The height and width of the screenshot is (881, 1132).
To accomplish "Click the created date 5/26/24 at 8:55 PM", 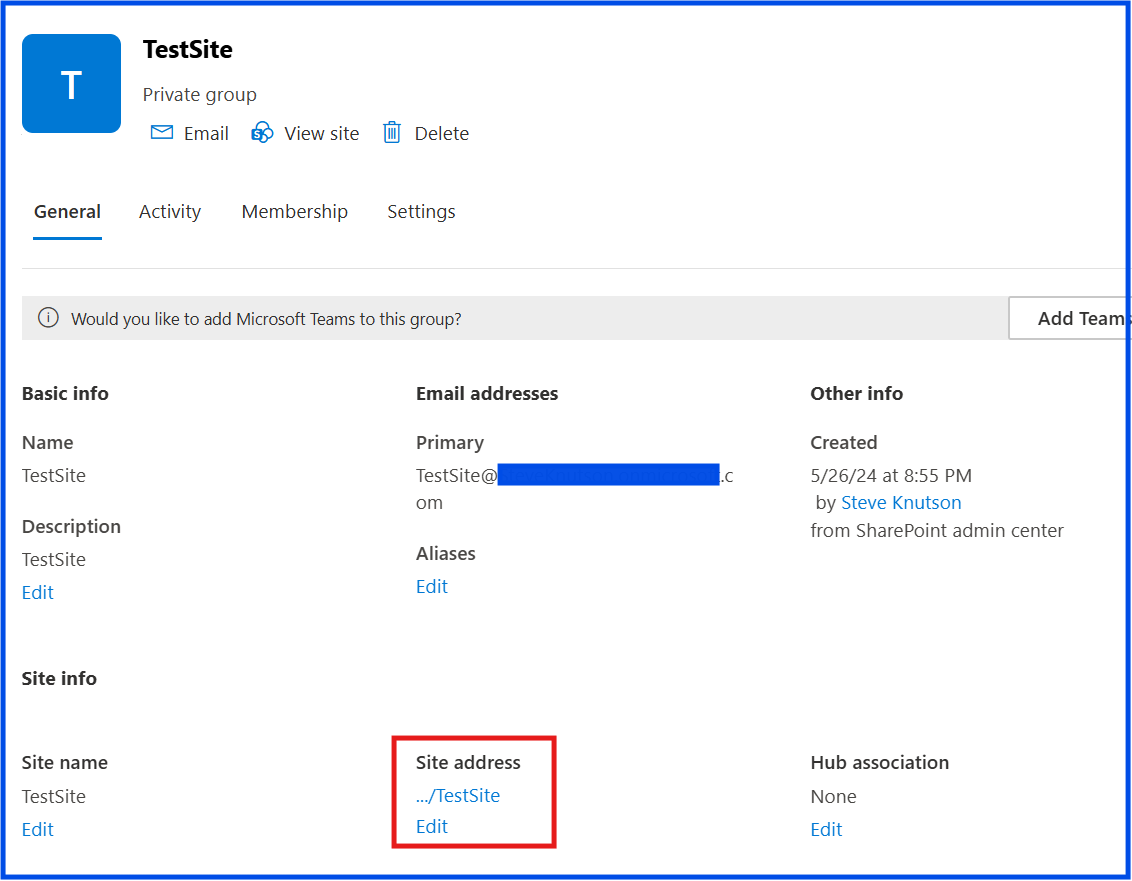I will tap(891, 476).
